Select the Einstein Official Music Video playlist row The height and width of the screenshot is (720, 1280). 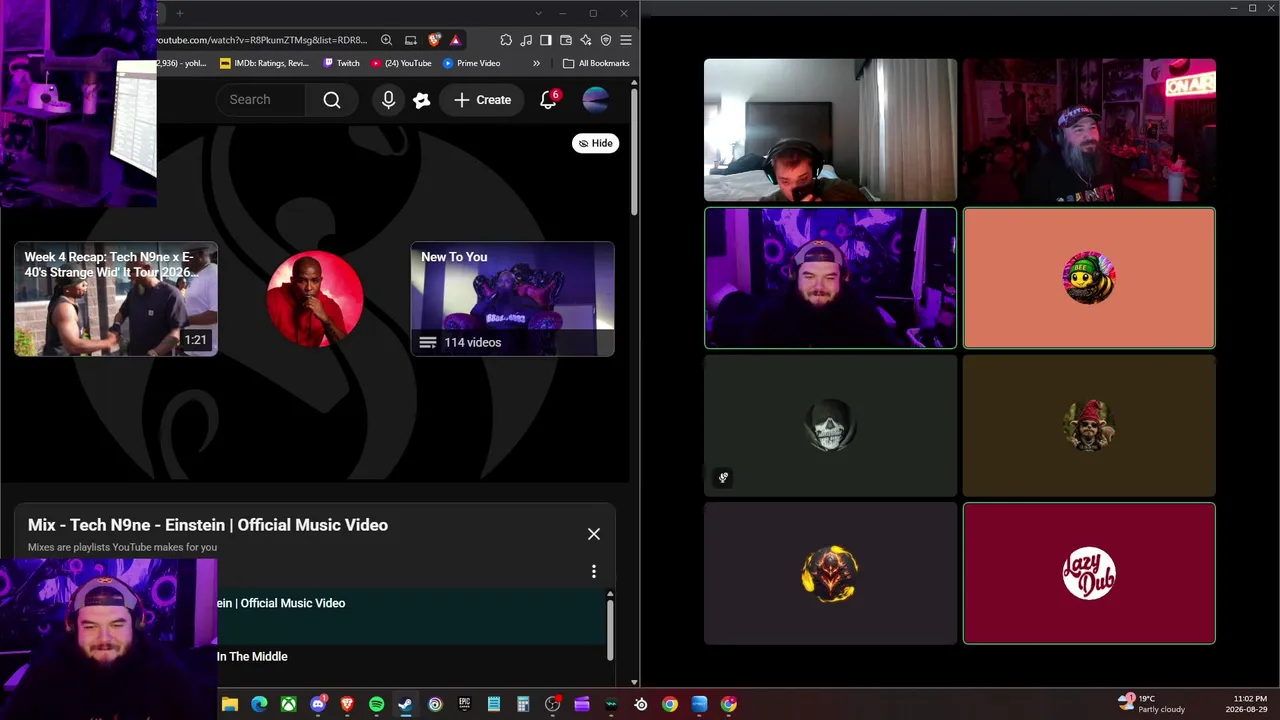[x=411, y=616]
